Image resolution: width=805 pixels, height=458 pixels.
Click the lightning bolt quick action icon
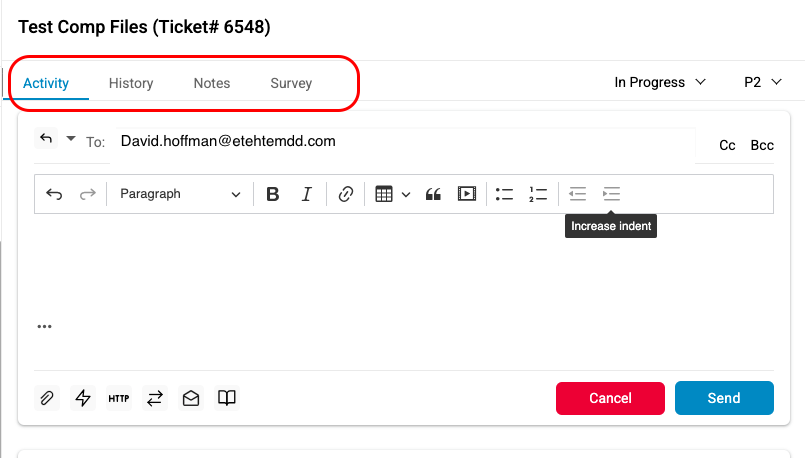pos(83,398)
